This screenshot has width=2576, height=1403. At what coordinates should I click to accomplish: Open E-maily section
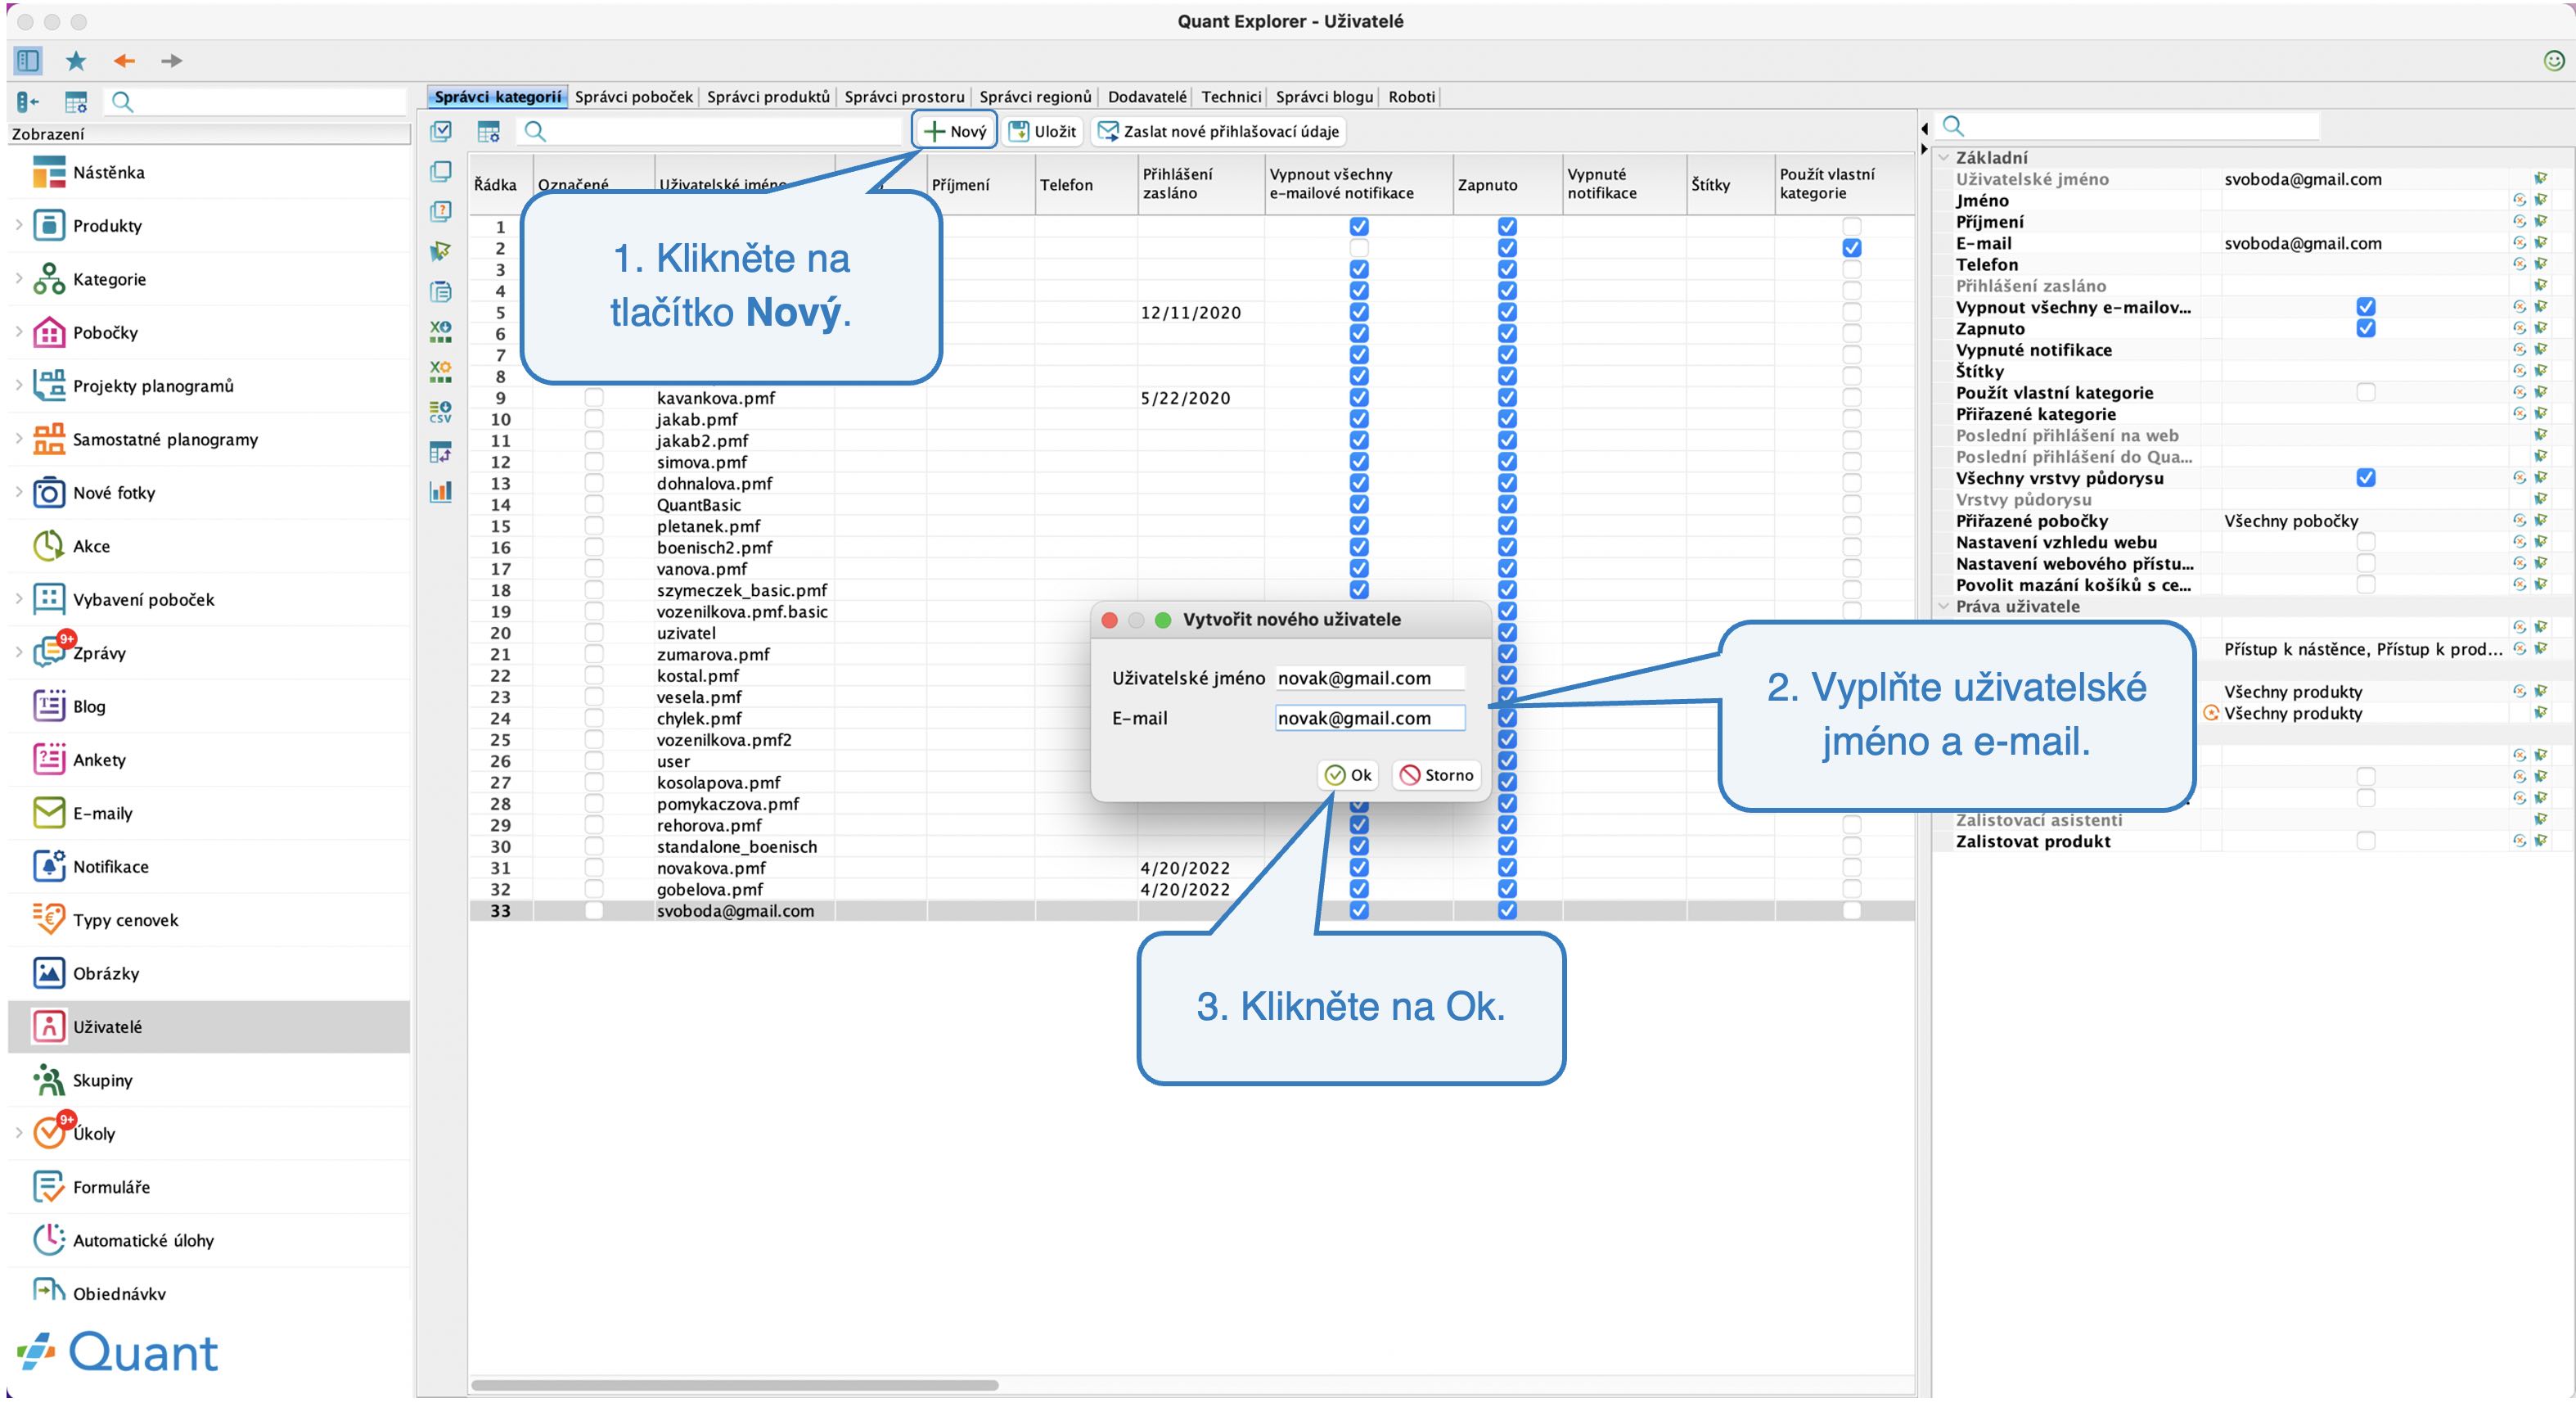[102, 813]
